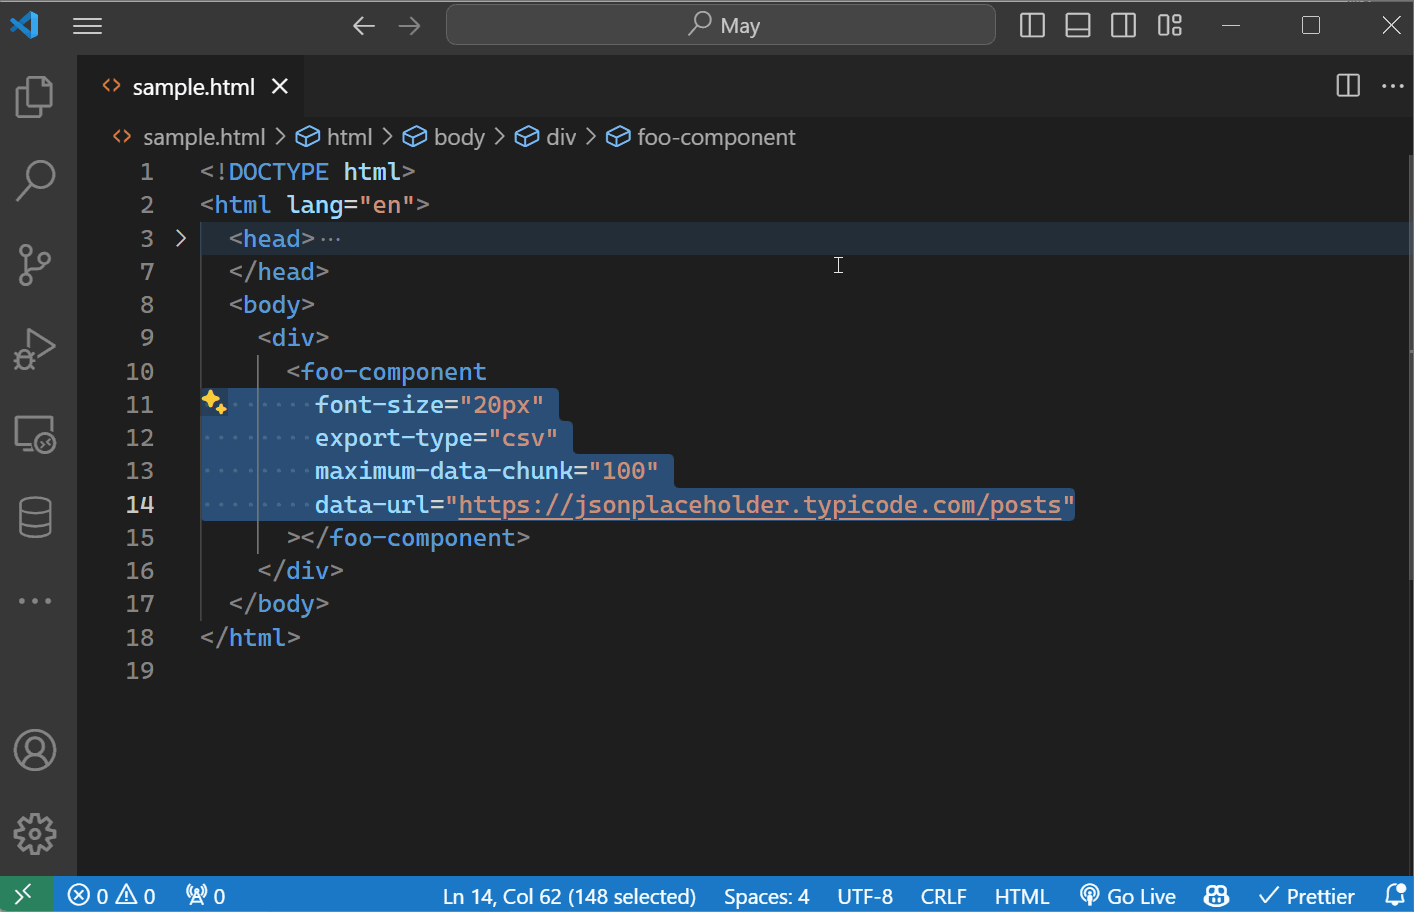Select the sample.html editor tab

(192, 86)
